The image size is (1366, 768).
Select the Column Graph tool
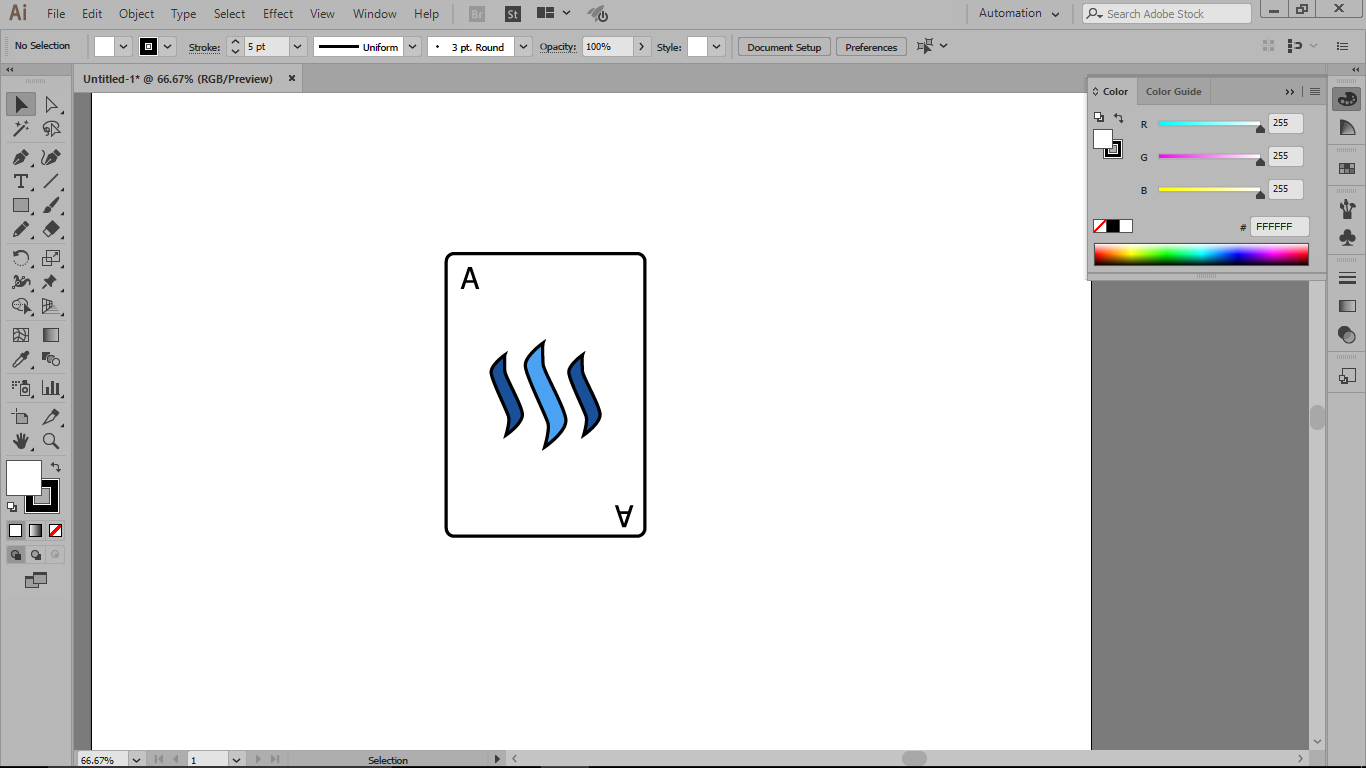tap(51, 388)
